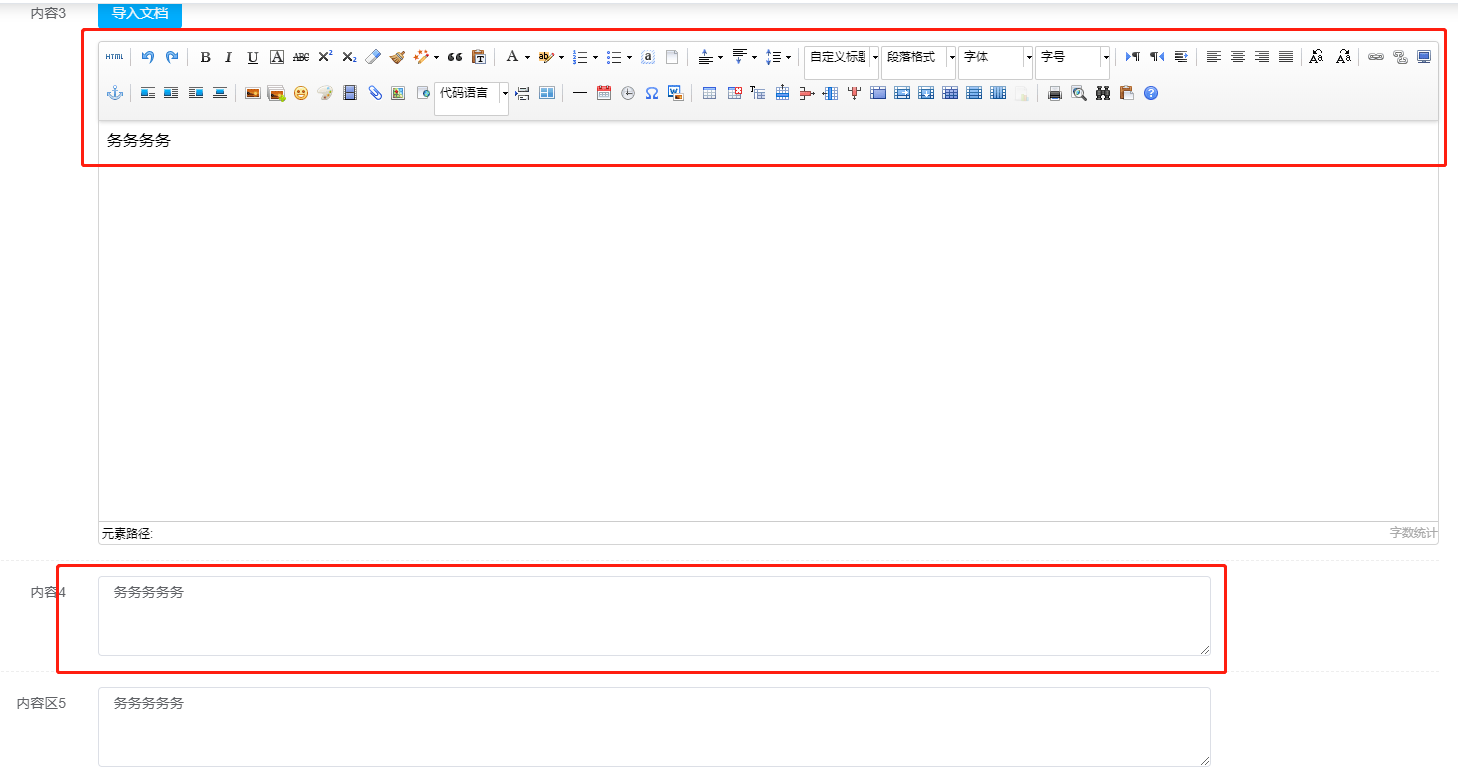
Task: Toggle underline formatting
Action: [x=253, y=57]
